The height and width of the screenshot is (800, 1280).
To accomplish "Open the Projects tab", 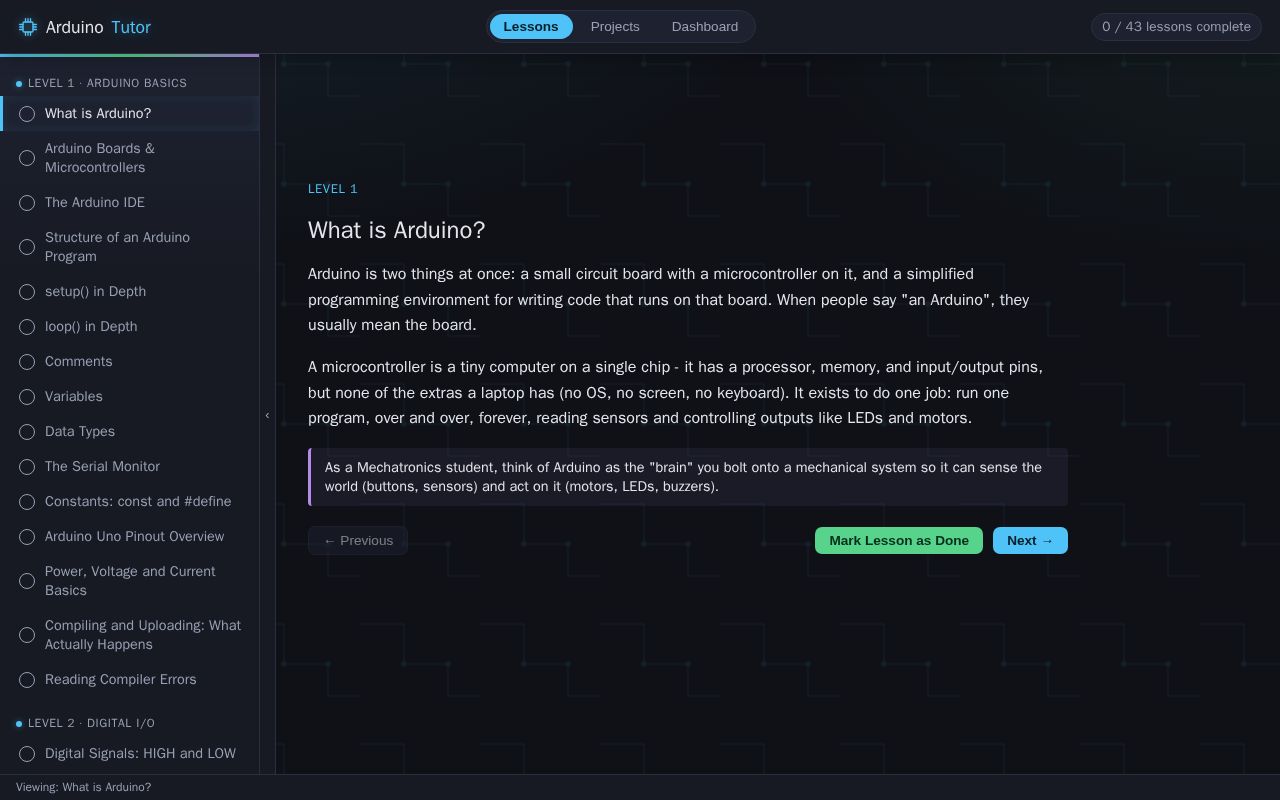I will click(615, 26).
